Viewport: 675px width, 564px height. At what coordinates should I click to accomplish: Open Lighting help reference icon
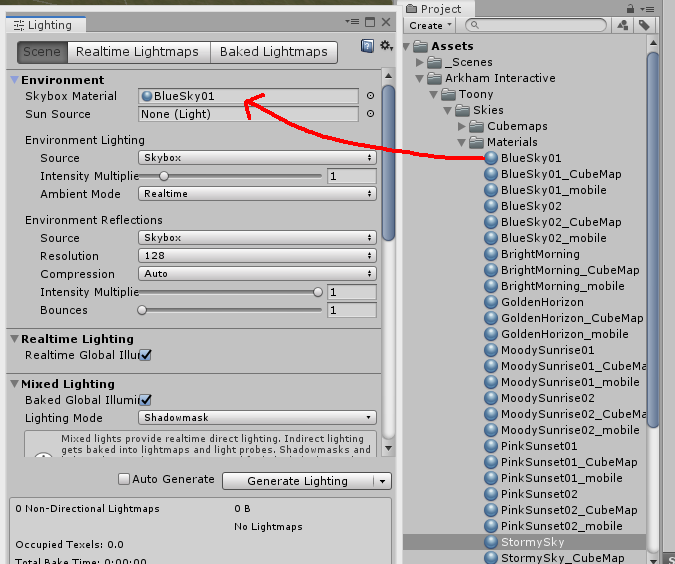click(x=367, y=46)
